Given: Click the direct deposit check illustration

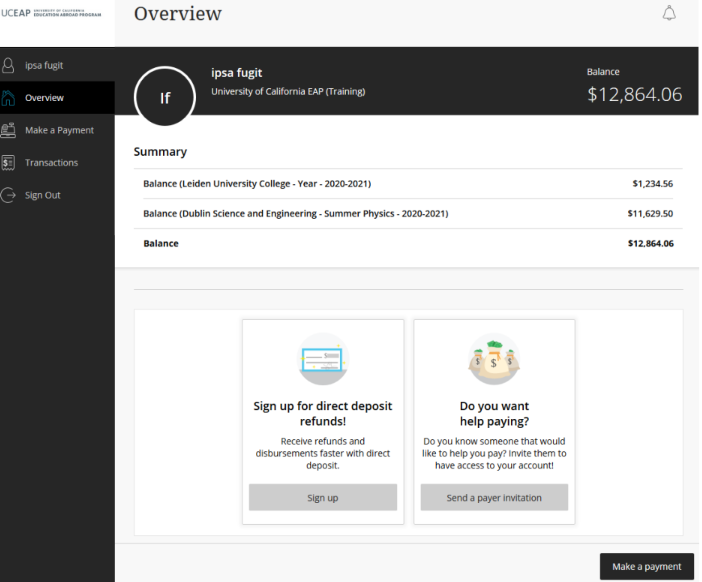Looking at the screenshot, I should [323, 359].
